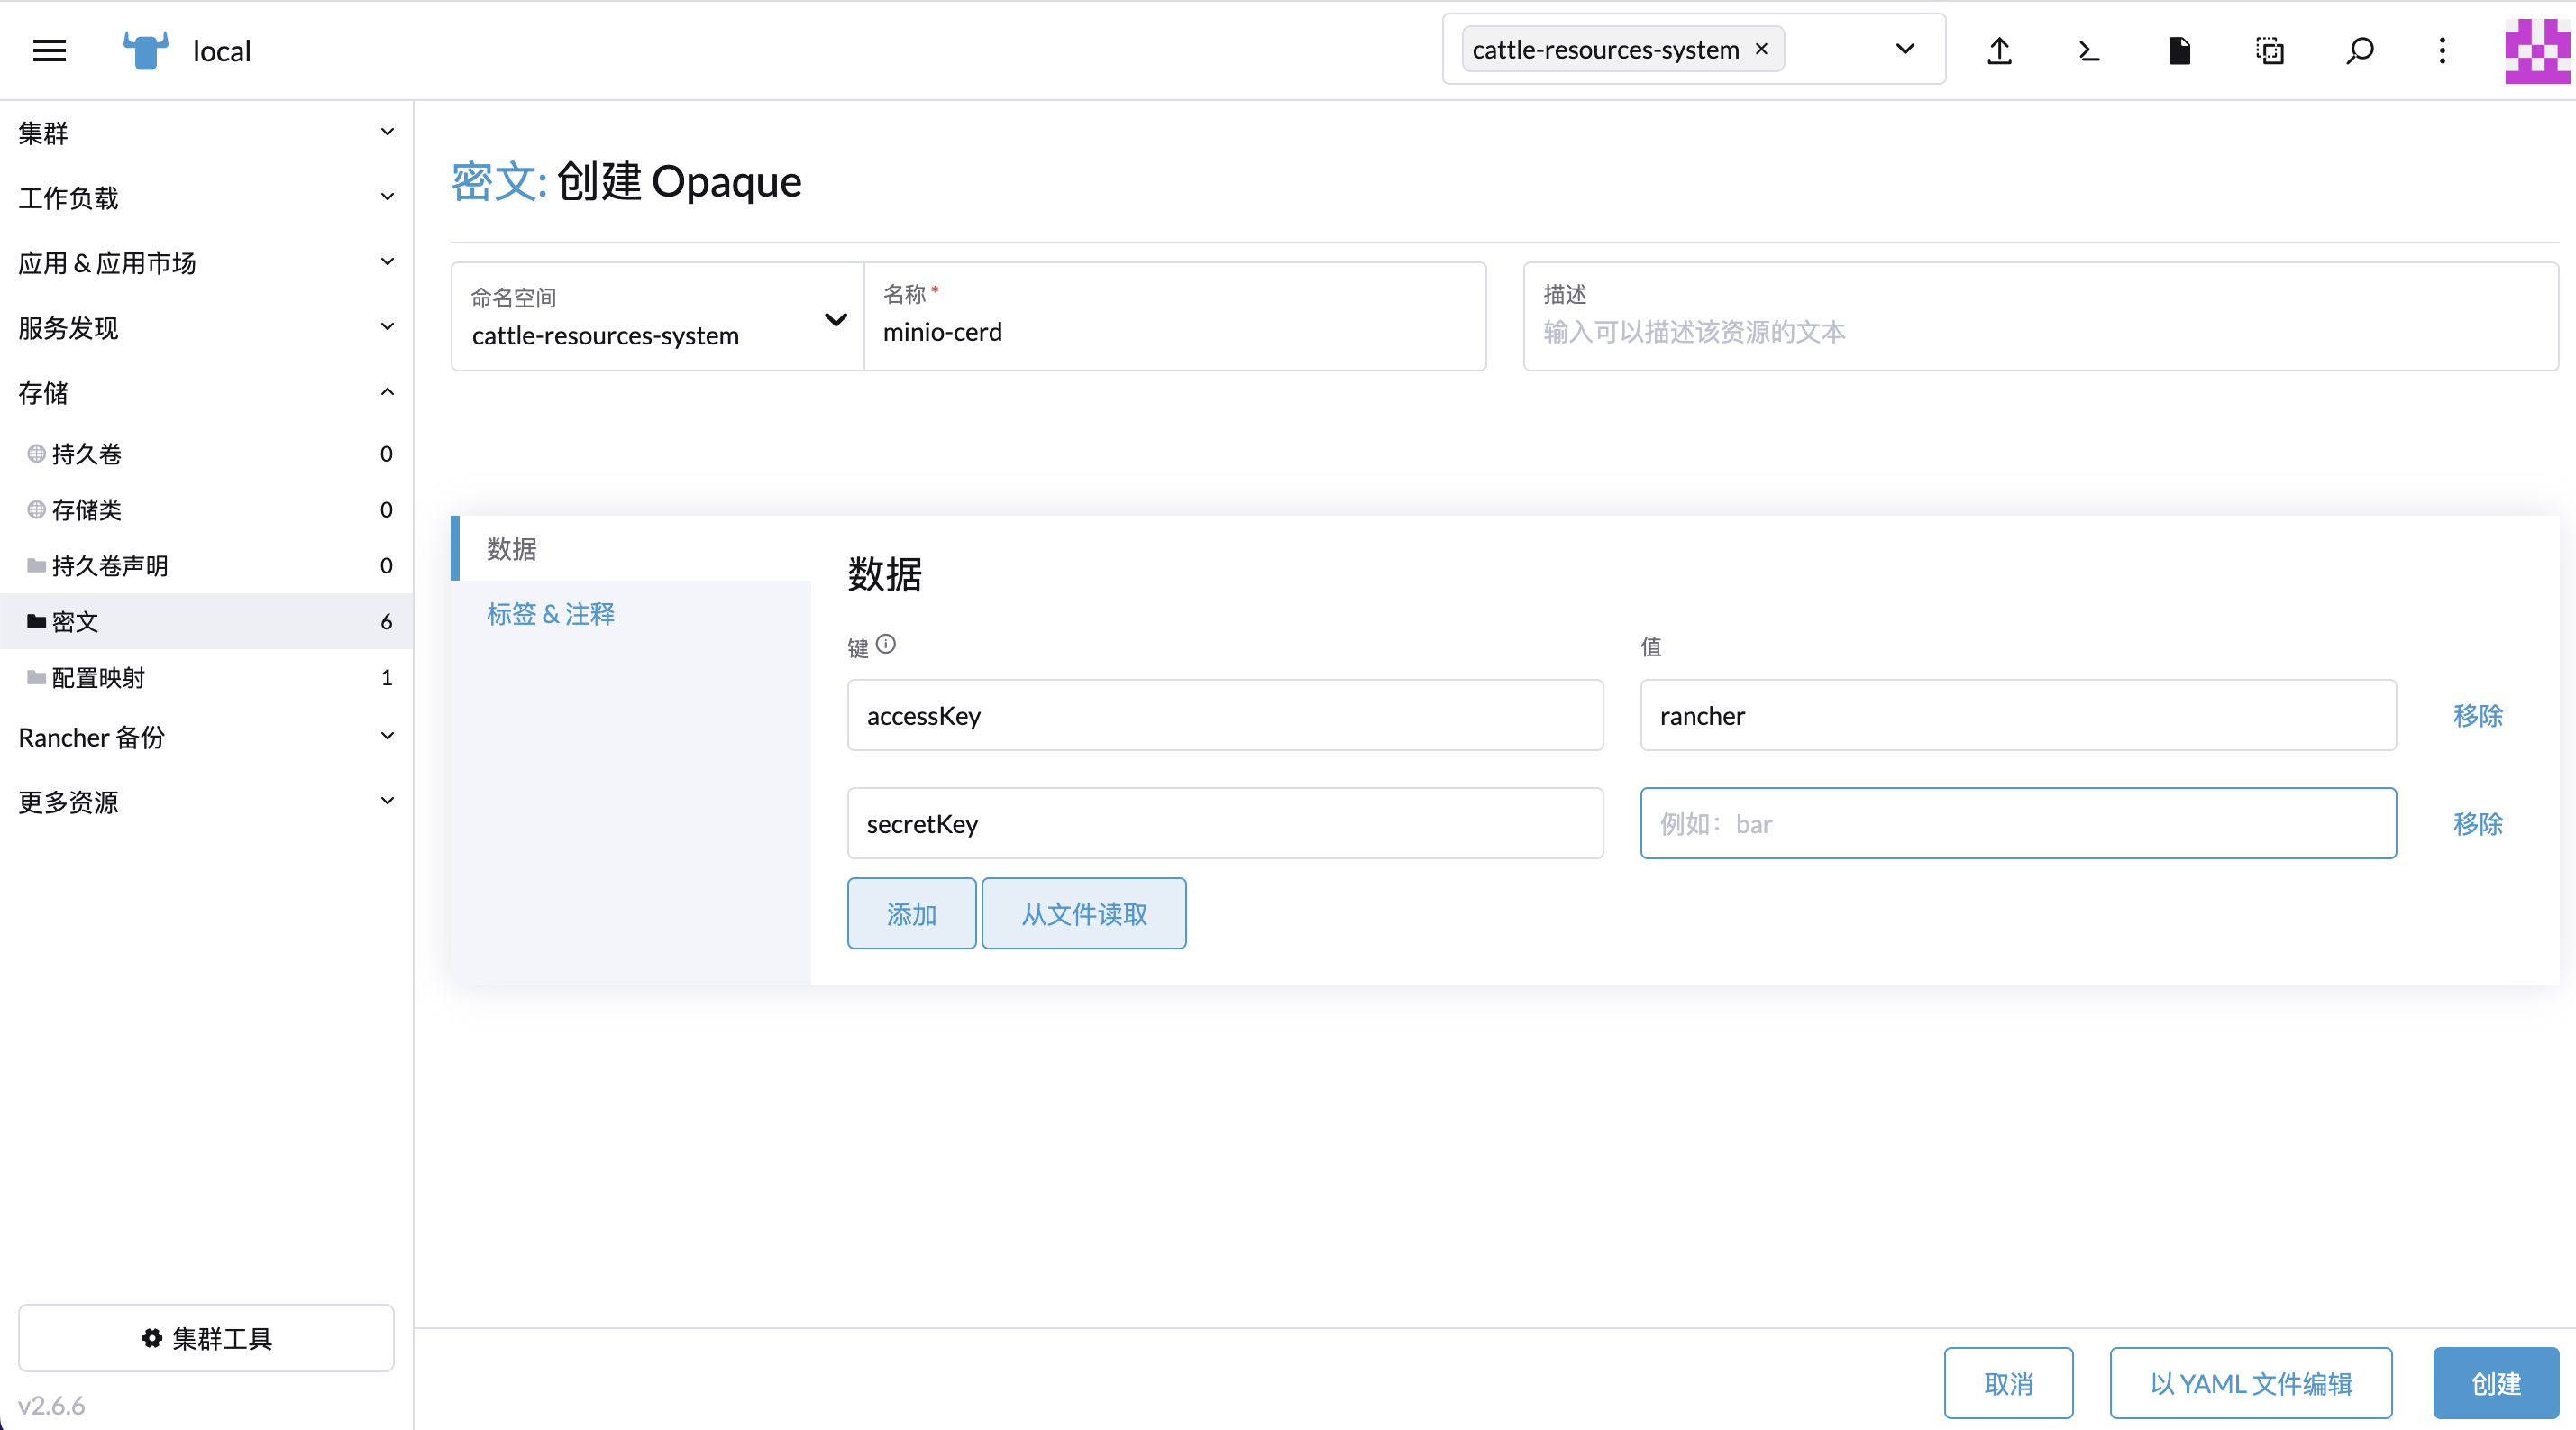The height and width of the screenshot is (1430, 2576).
Task: Click 移除 next to the accessKey row
Action: pyautogui.click(x=2477, y=715)
